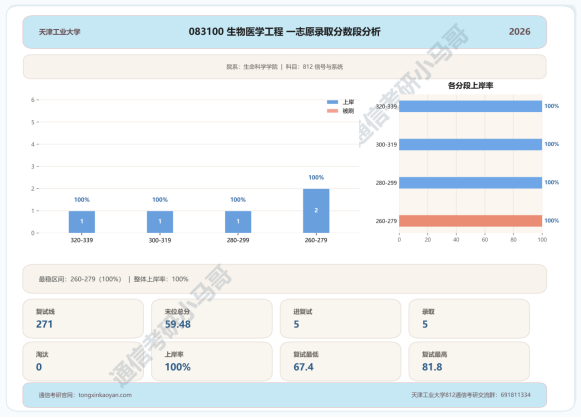This screenshot has width=581, height=418.
Task: Click the y-axis tick 6 of the count chart
Action: [33, 100]
